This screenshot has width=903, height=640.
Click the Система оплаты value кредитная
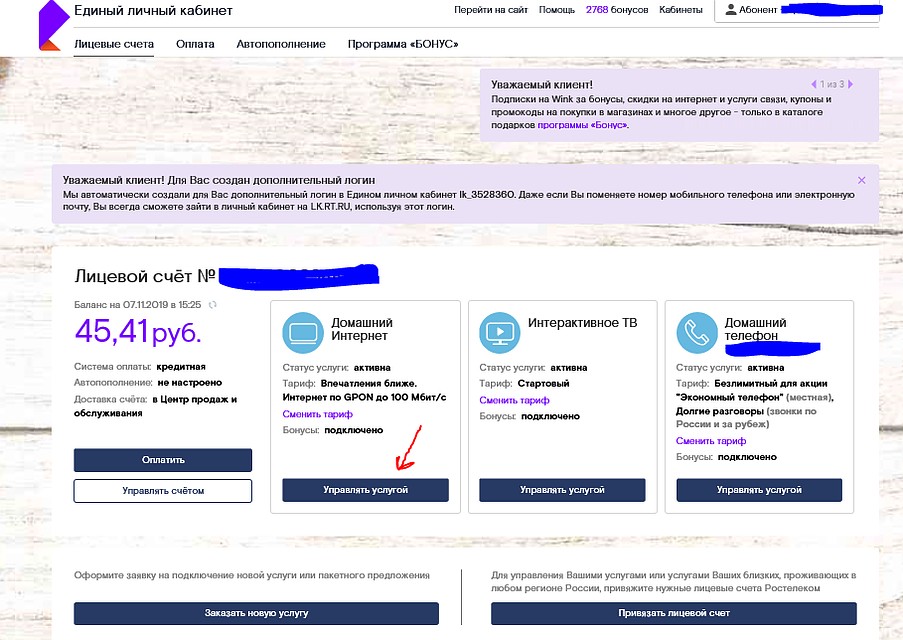pyautogui.click(x=181, y=367)
